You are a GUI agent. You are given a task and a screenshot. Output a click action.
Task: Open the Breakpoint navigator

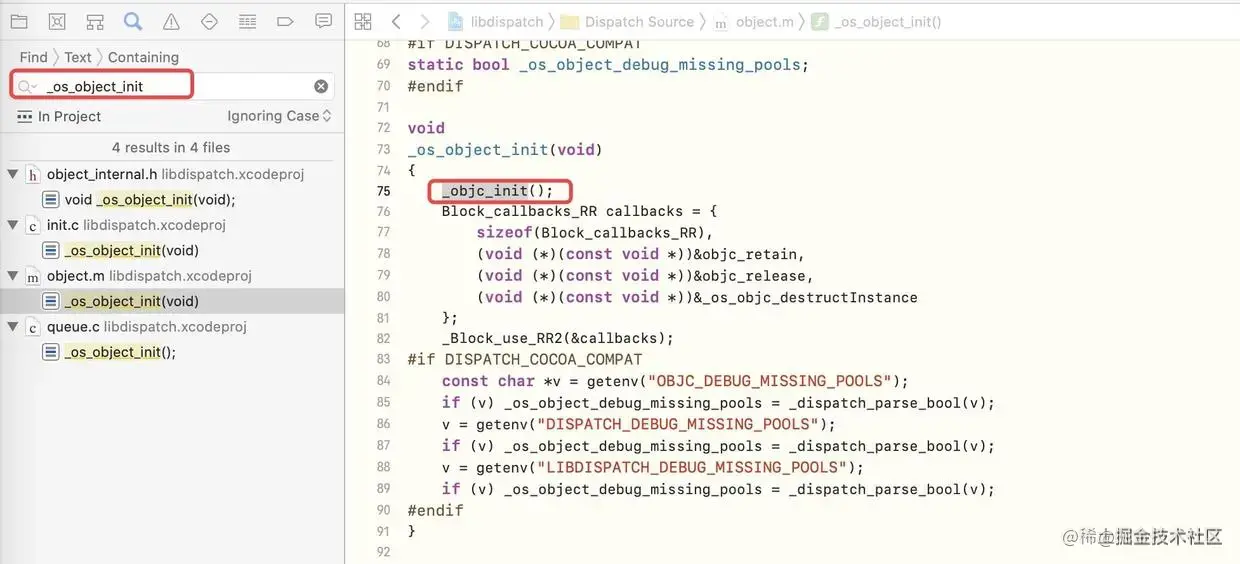coord(285,21)
